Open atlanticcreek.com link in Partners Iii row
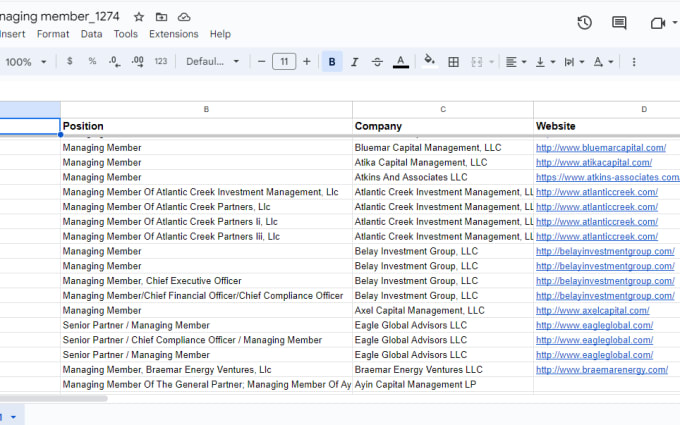680x425 pixels. (x=597, y=237)
